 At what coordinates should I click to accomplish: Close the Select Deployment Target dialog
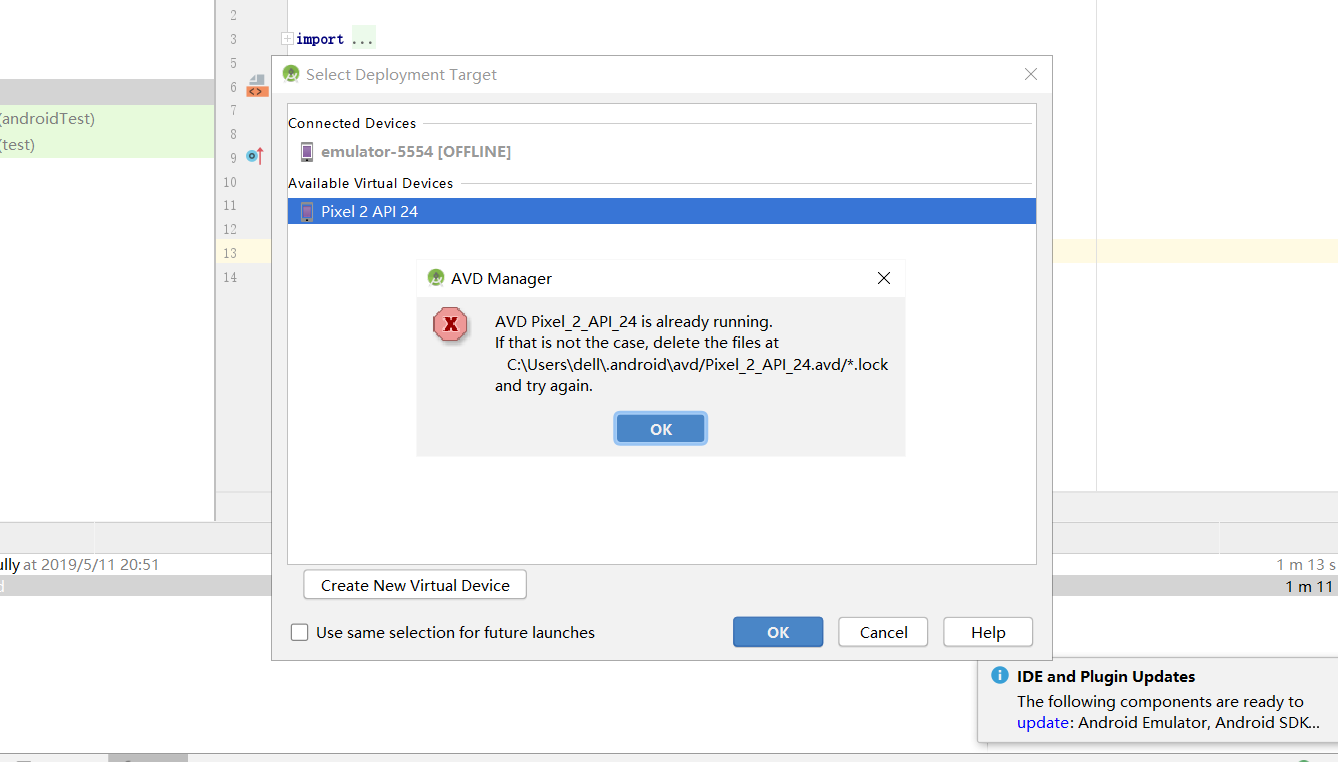(x=1031, y=74)
